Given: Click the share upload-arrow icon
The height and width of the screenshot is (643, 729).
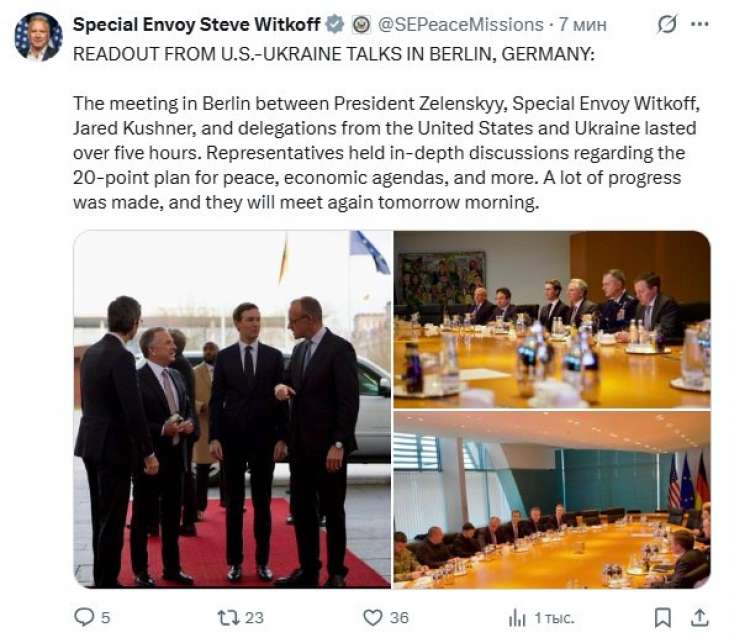Looking at the screenshot, I should tap(700, 618).
